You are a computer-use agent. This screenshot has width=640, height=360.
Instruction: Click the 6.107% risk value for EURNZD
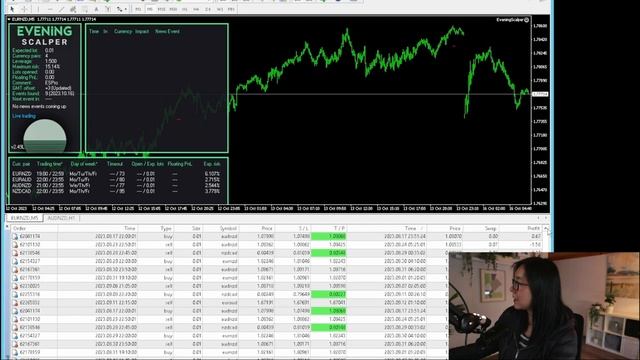pos(212,174)
